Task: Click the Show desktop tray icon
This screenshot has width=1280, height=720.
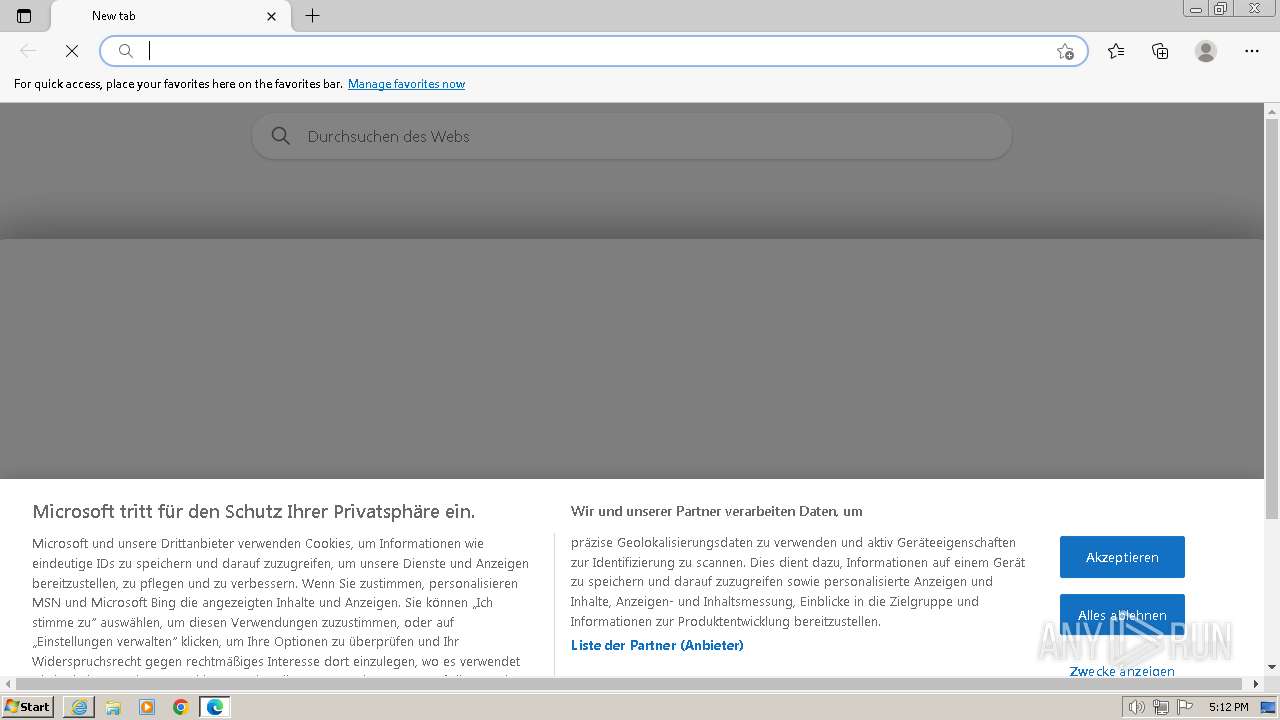Action: [1268, 707]
